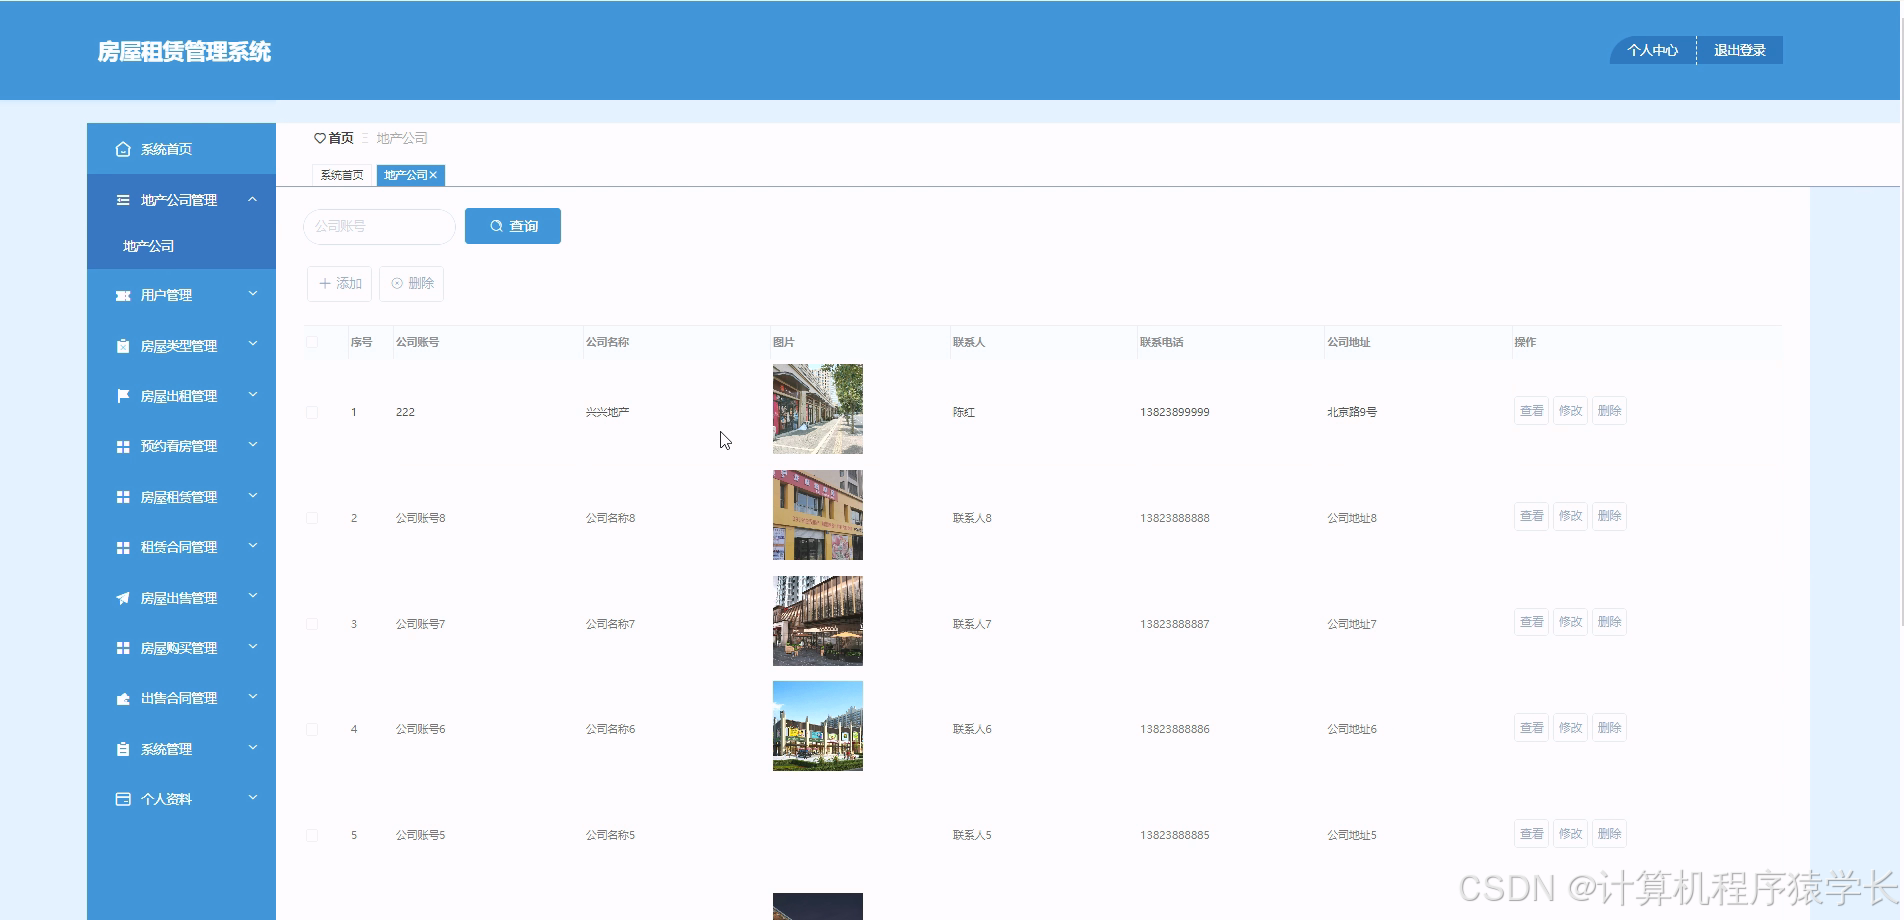Image resolution: width=1904 pixels, height=920 pixels.
Task: Check the row checkbox for 公司账号7
Action: click(312, 624)
